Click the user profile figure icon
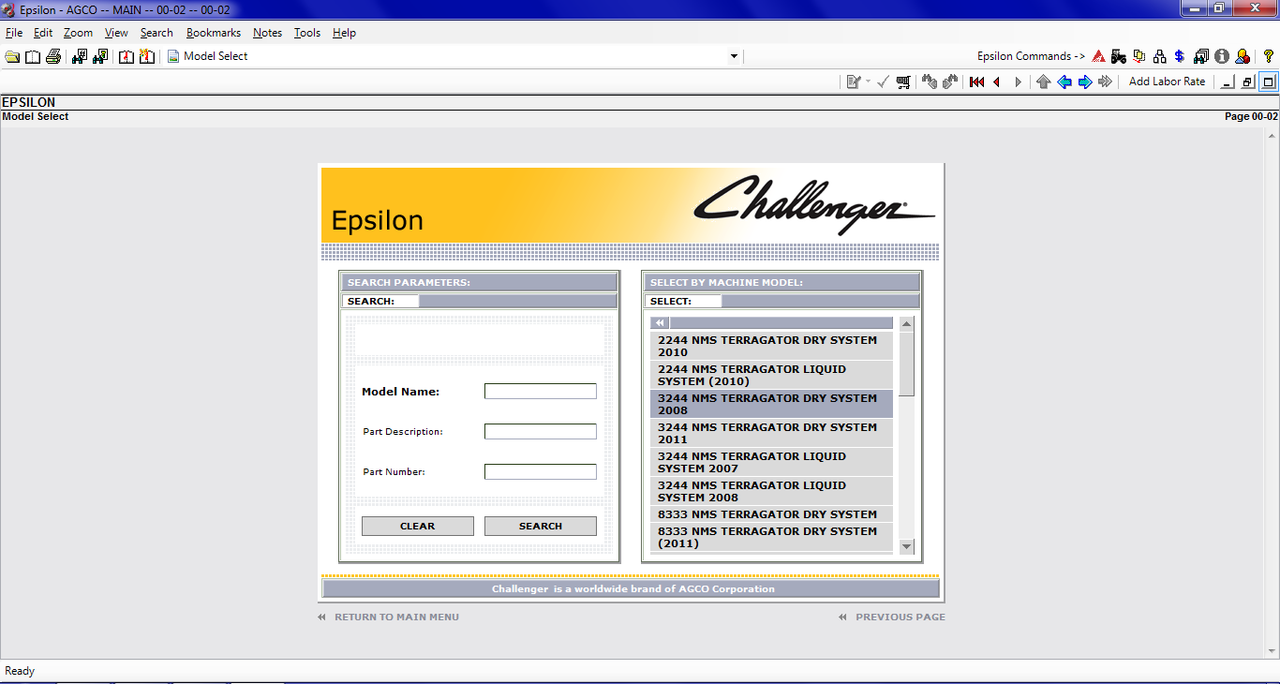This screenshot has height=684, width=1280. click(1242, 57)
